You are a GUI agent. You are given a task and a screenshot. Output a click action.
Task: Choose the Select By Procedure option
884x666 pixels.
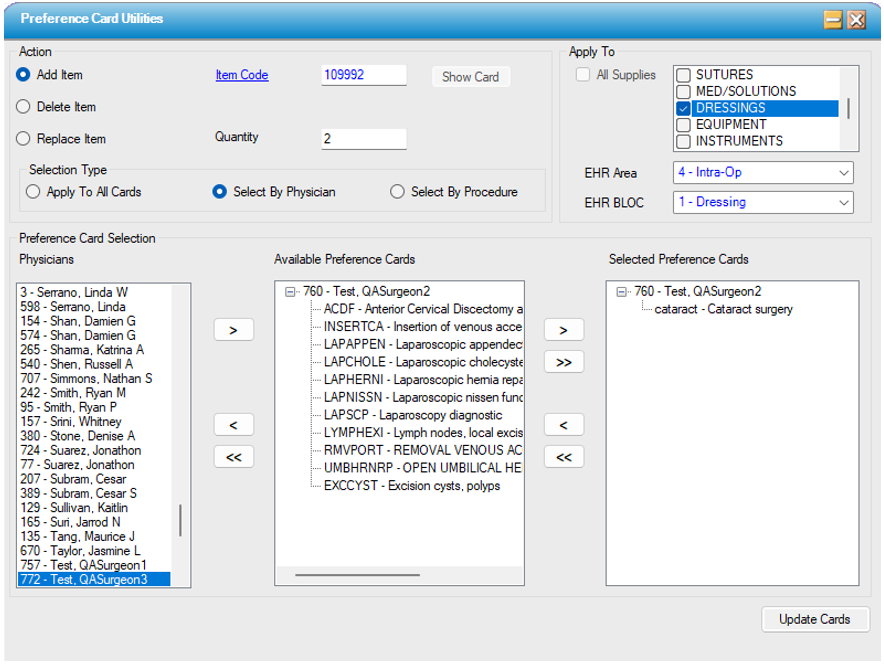click(x=397, y=192)
